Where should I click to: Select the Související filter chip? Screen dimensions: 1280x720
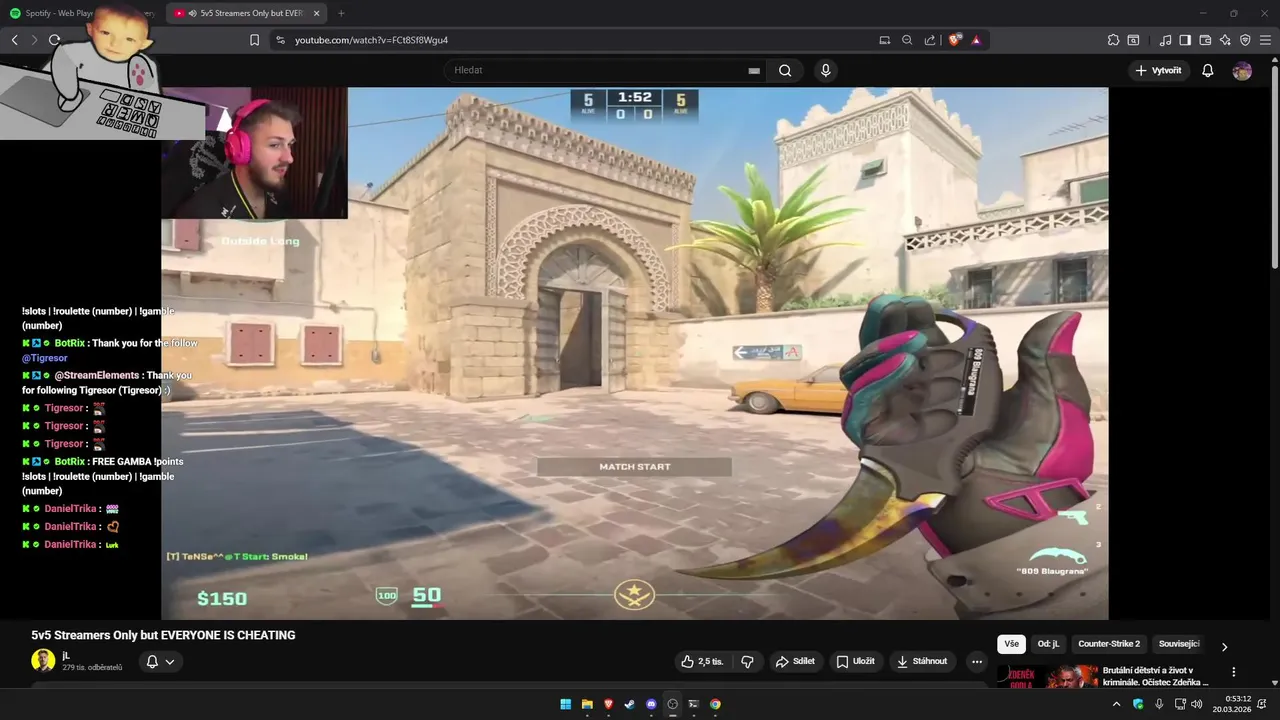click(x=1178, y=644)
